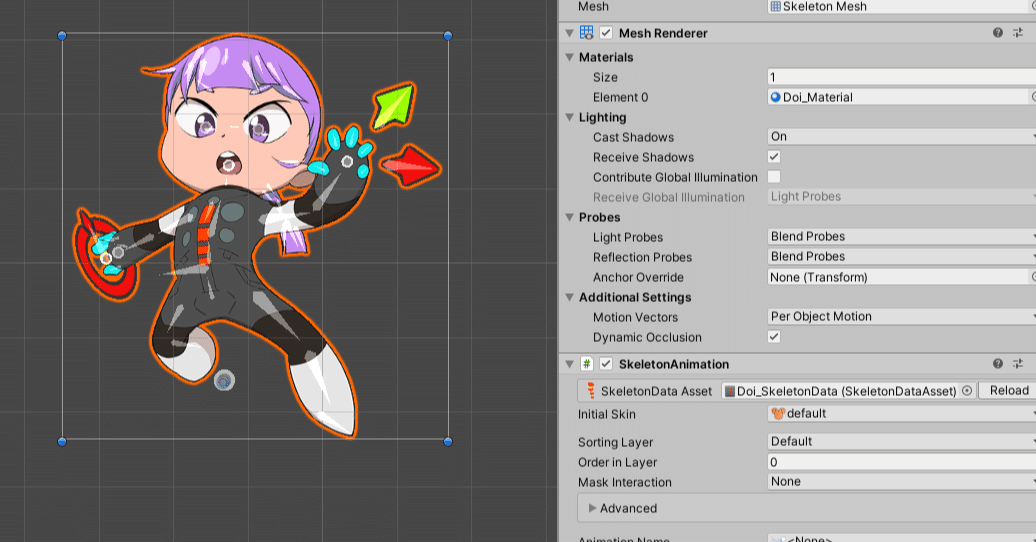Open the Reflection Probes dropdown

(x=901, y=256)
